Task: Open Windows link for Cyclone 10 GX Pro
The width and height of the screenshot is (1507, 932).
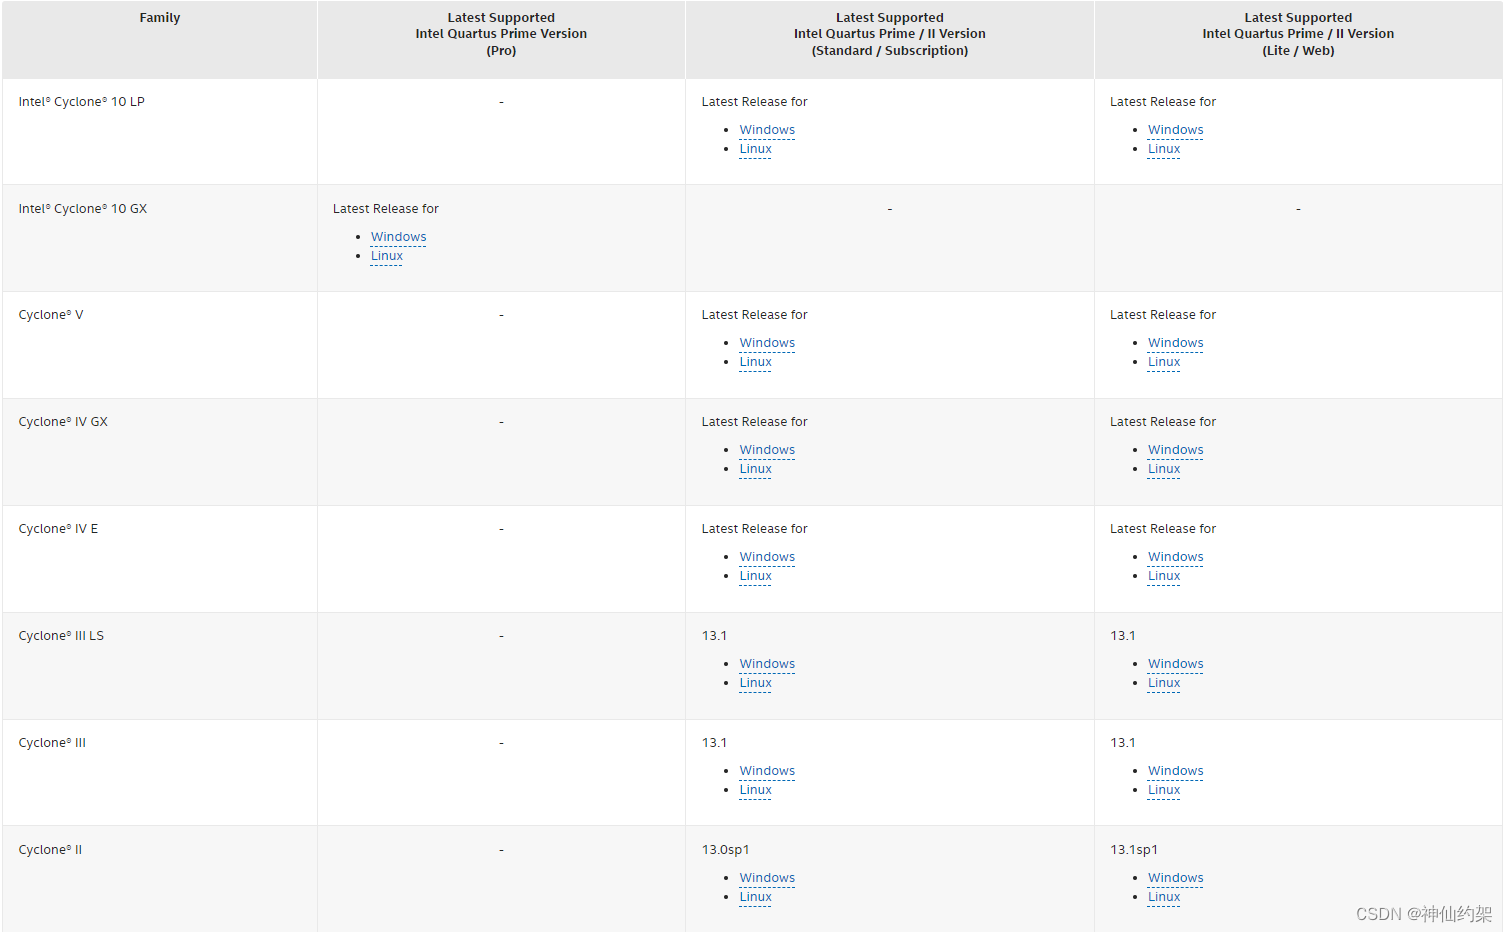Action: [398, 237]
